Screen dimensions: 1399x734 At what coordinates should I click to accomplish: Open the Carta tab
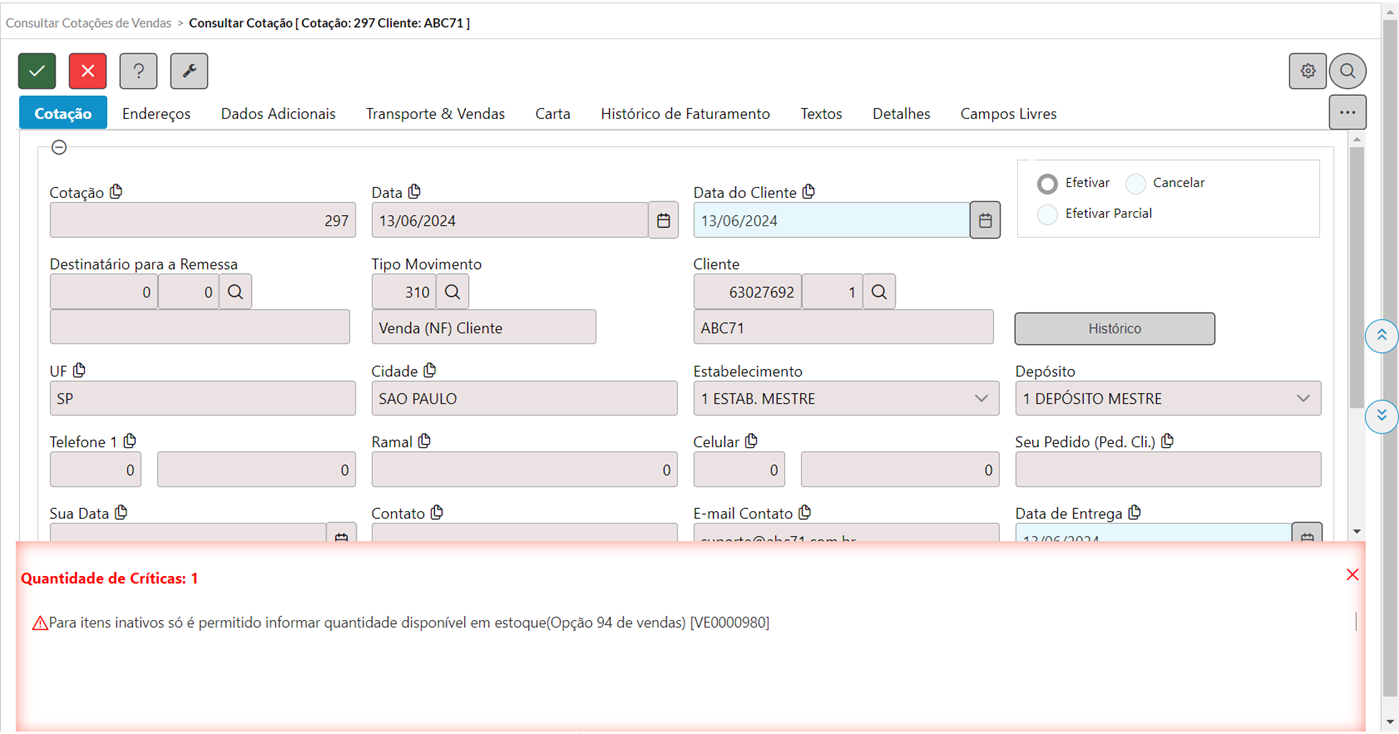tap(553, 114)
